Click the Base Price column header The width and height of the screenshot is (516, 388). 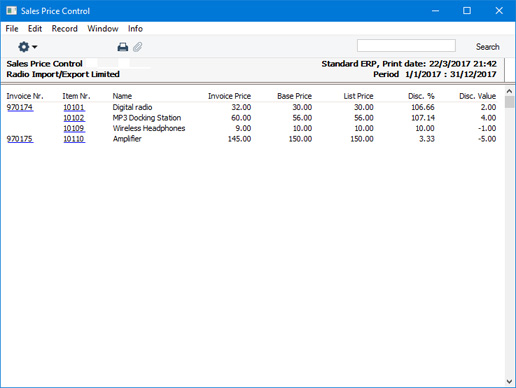[x=294, y=96]
